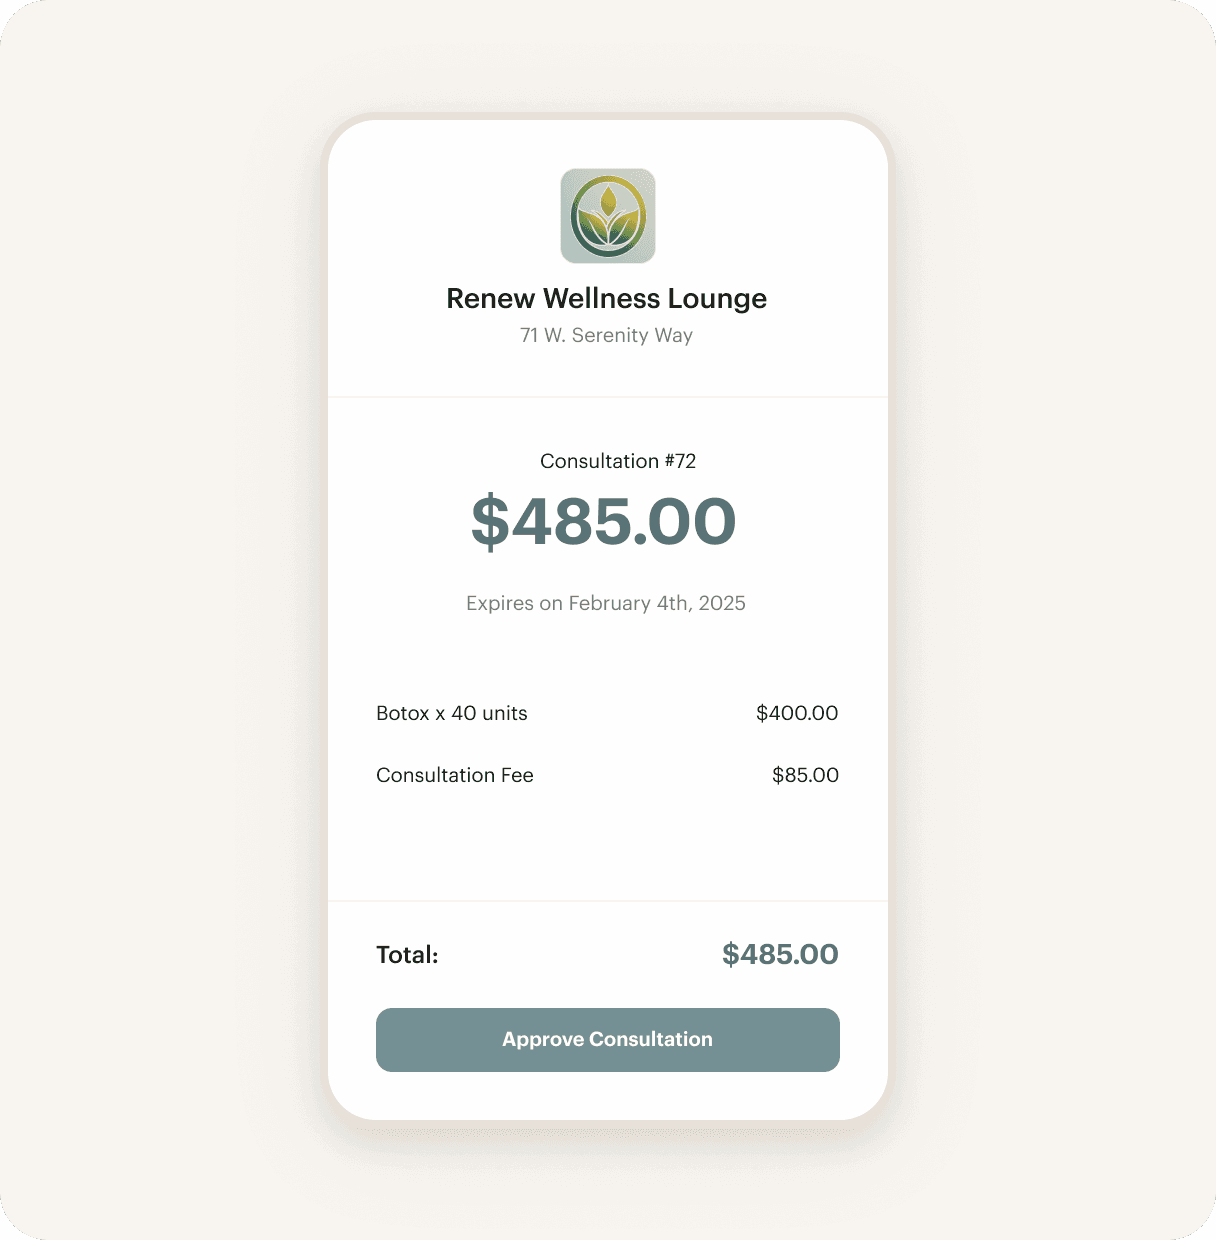Screen dimensions: 1216x1240
Task: Click the divider line above Total
Action: 608,901
